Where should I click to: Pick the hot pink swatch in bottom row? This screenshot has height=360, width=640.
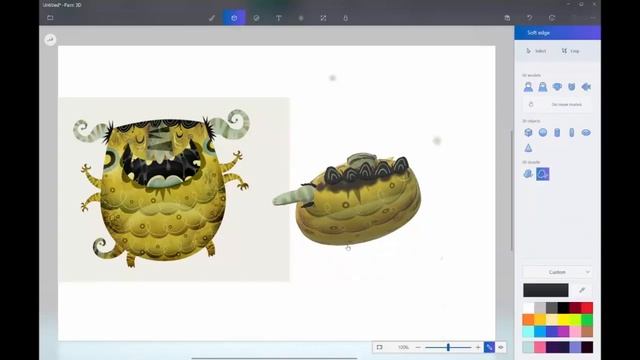[x=540, y=347]
